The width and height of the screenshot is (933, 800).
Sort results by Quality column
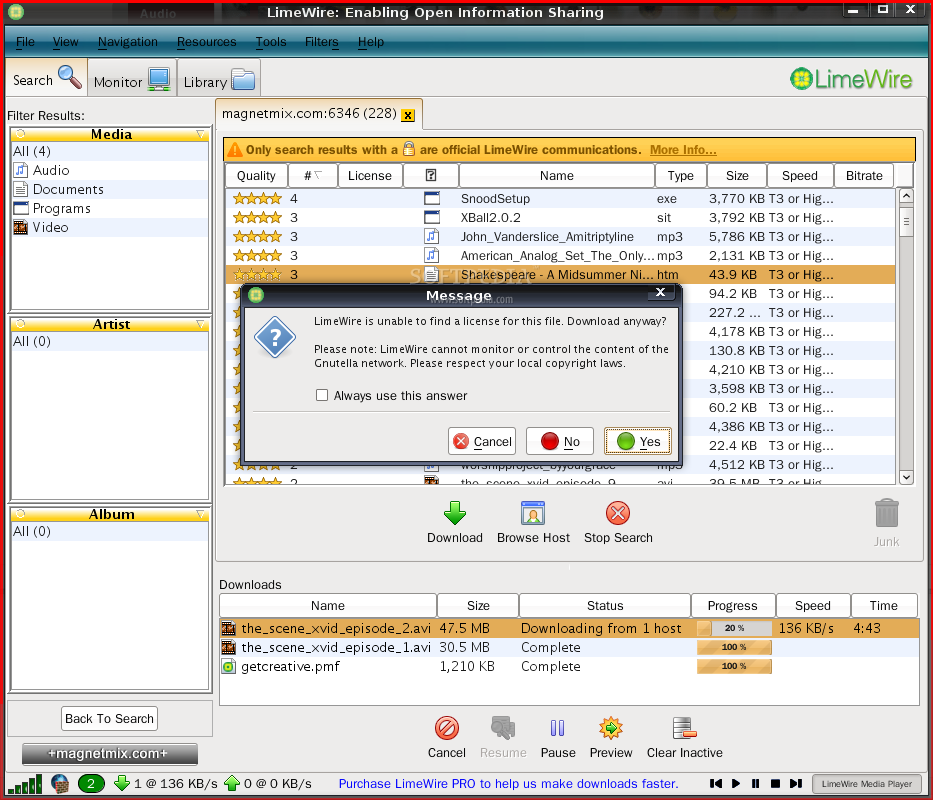coord(256,176)
